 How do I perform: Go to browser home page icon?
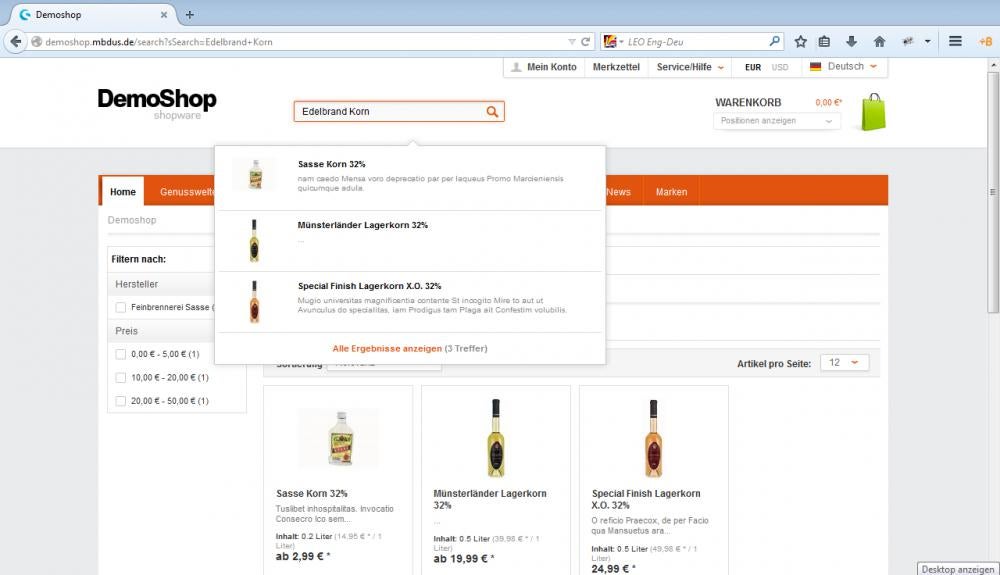[879, 42]
